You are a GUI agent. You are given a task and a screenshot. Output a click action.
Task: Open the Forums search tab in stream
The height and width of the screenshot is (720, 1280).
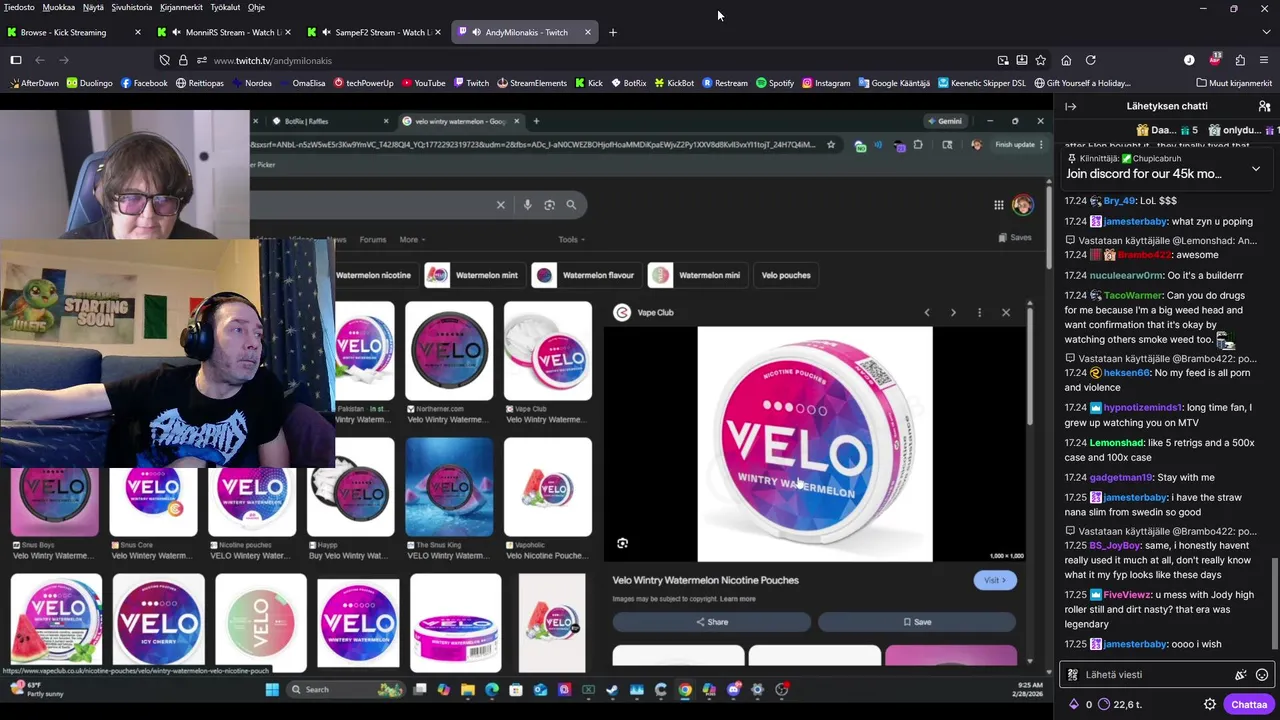pyautogui.click(x=373, y=240)
